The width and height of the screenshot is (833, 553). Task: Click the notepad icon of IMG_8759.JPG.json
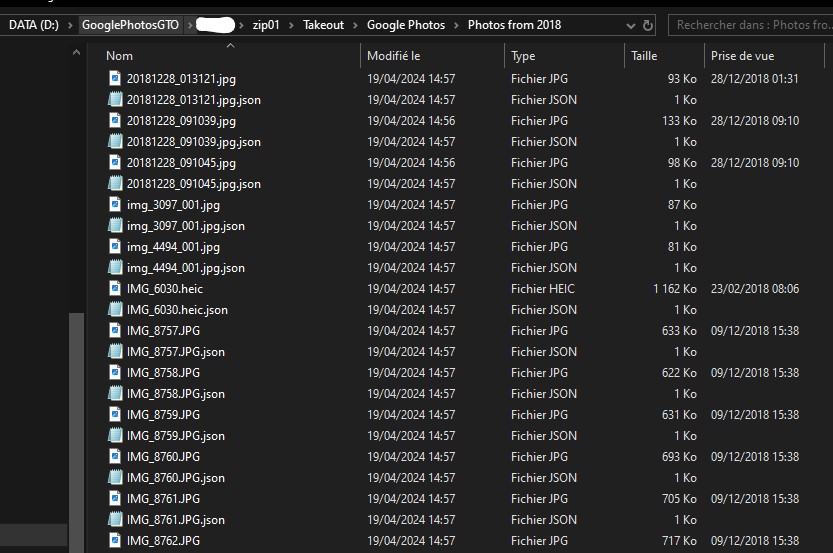click(115, 435)
